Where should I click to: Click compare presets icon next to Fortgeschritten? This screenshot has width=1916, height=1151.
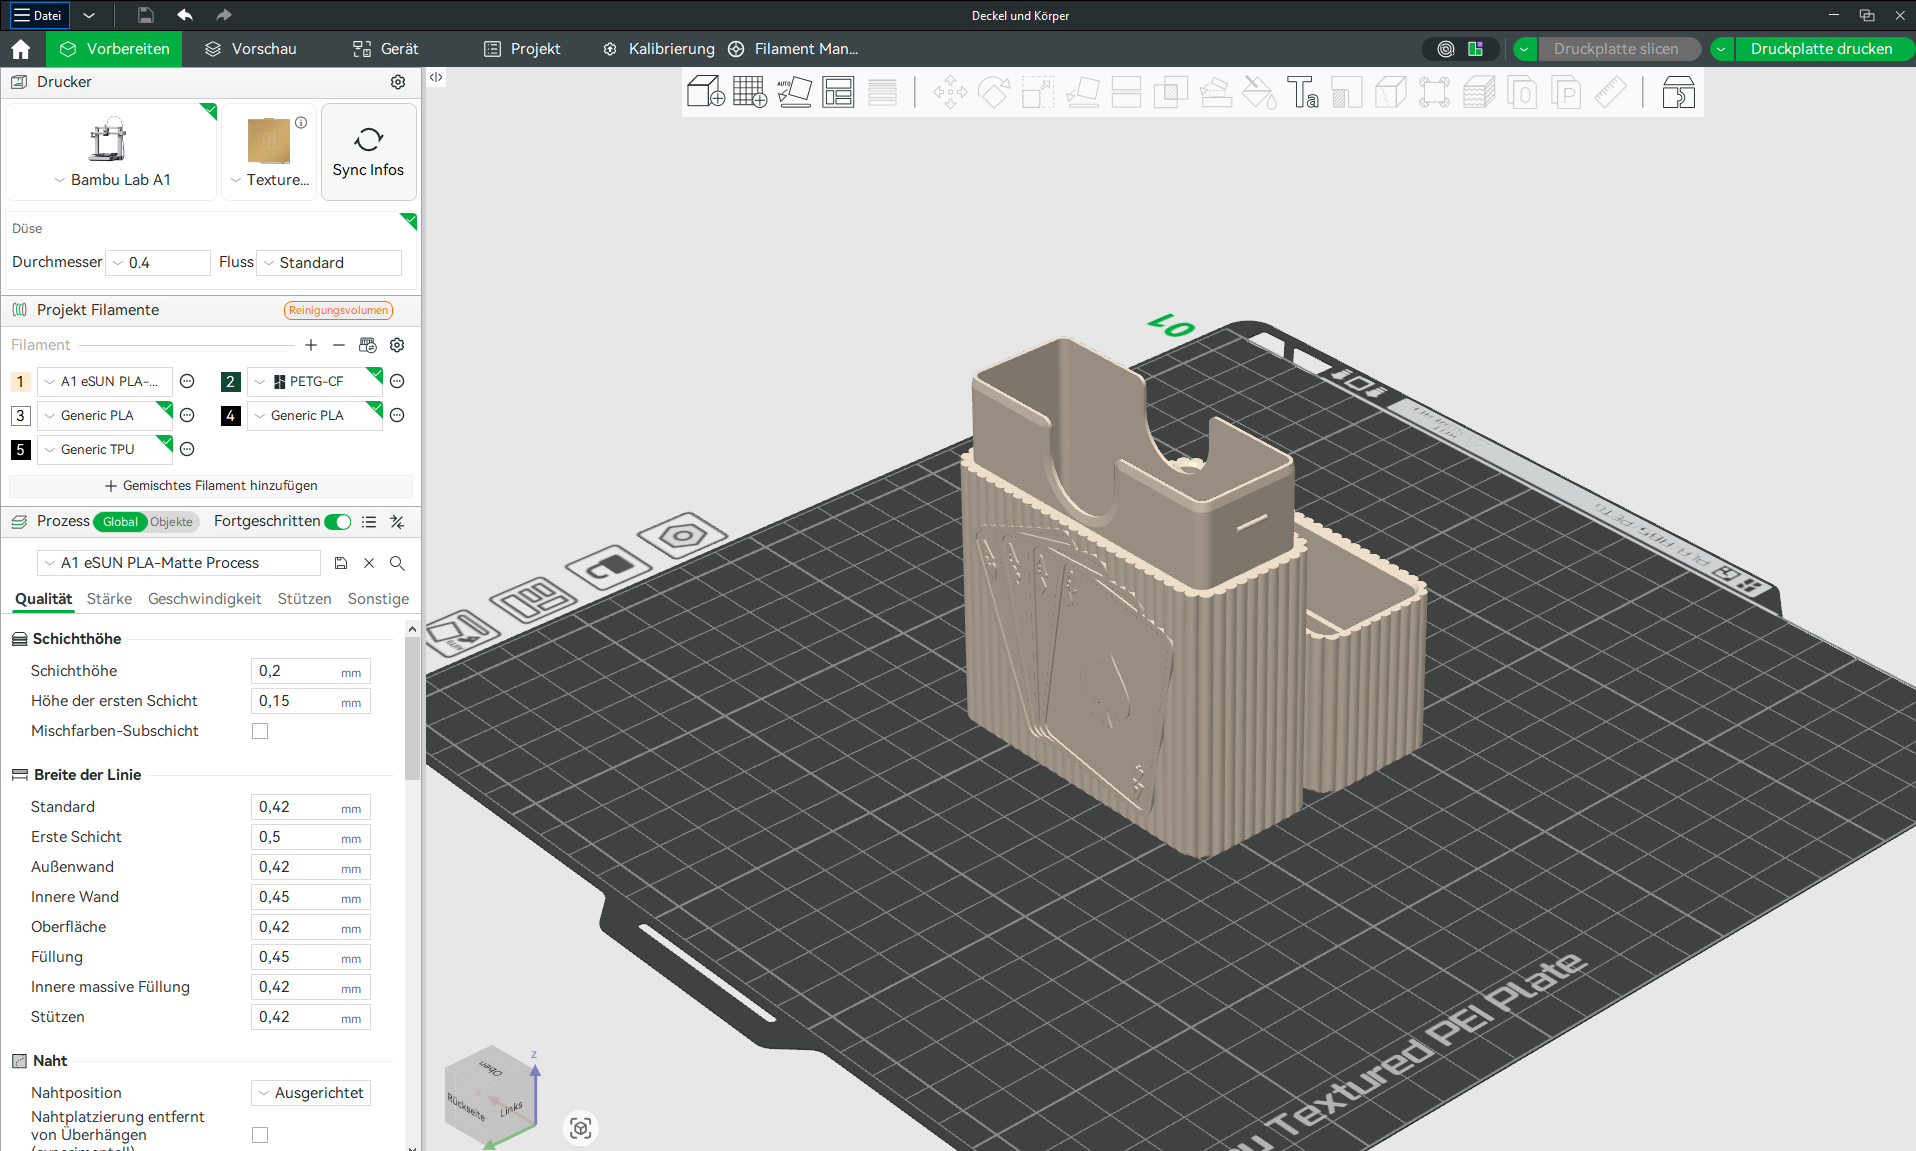click(x=397, y=521)
